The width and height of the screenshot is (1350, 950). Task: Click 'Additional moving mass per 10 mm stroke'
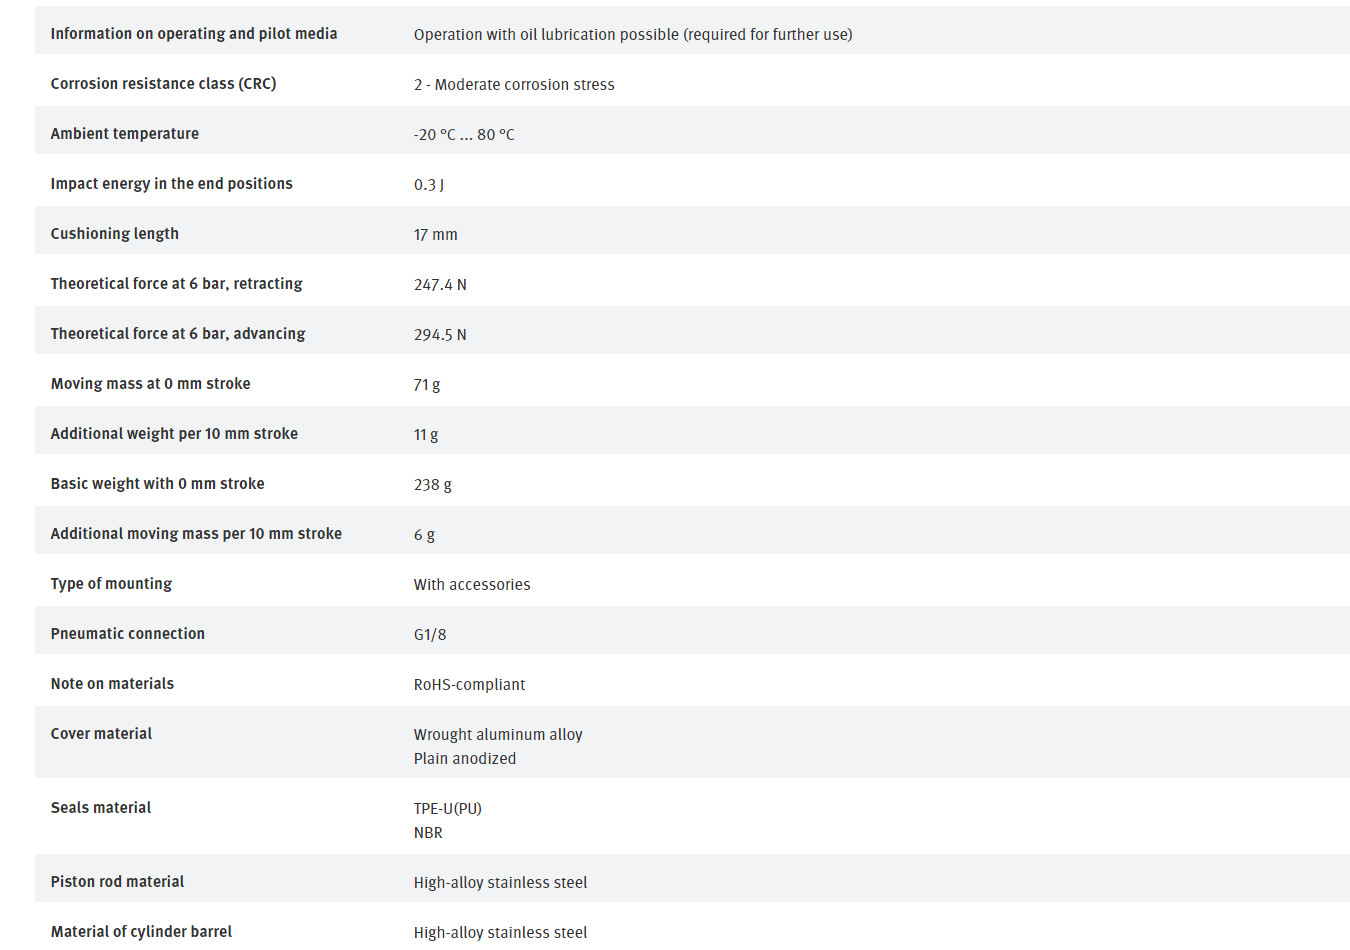[x=196, y=534]
